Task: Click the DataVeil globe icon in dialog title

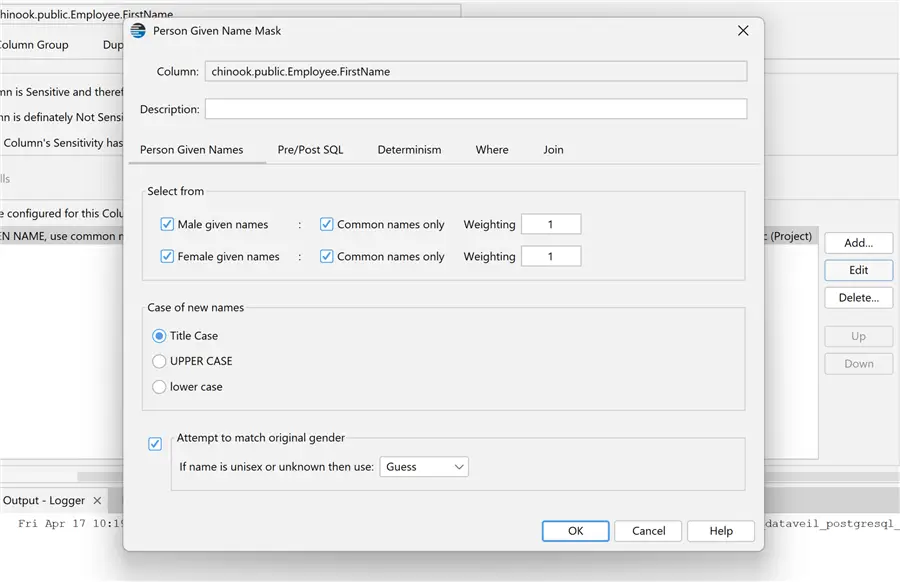Action: [x=138, y=31]
